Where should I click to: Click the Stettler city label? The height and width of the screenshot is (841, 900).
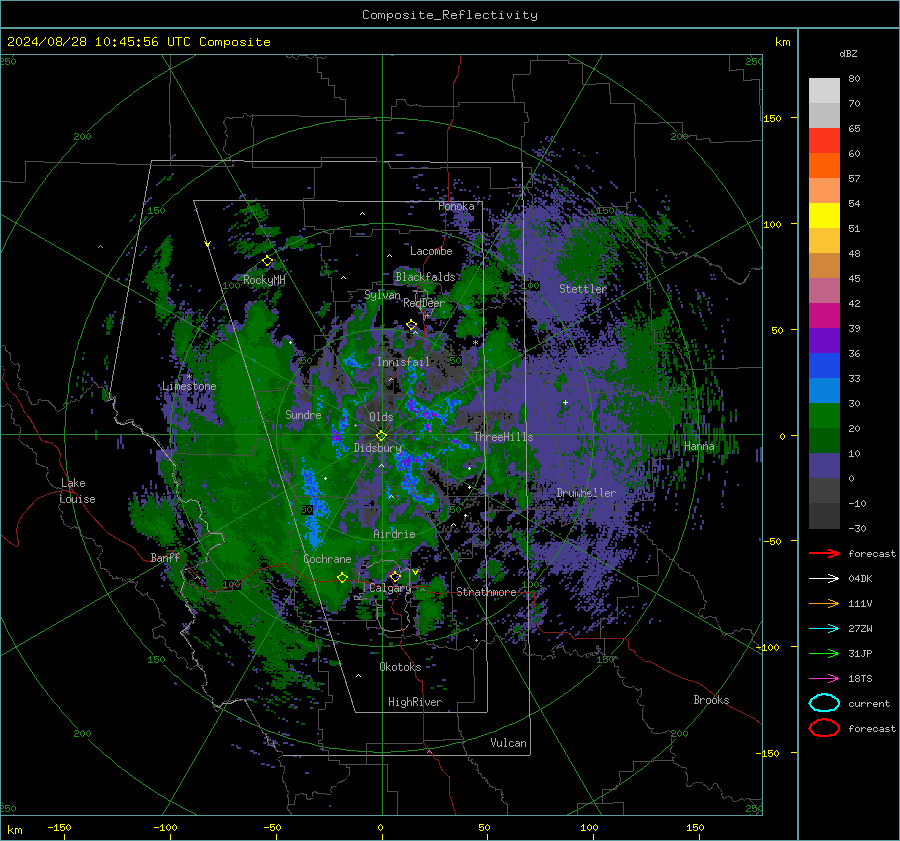[583, 289]
